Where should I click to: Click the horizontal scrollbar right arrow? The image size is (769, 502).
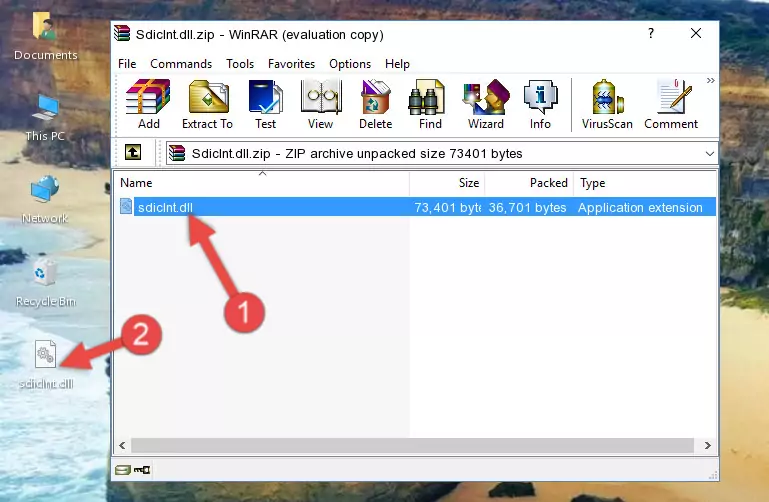[708, 445]
